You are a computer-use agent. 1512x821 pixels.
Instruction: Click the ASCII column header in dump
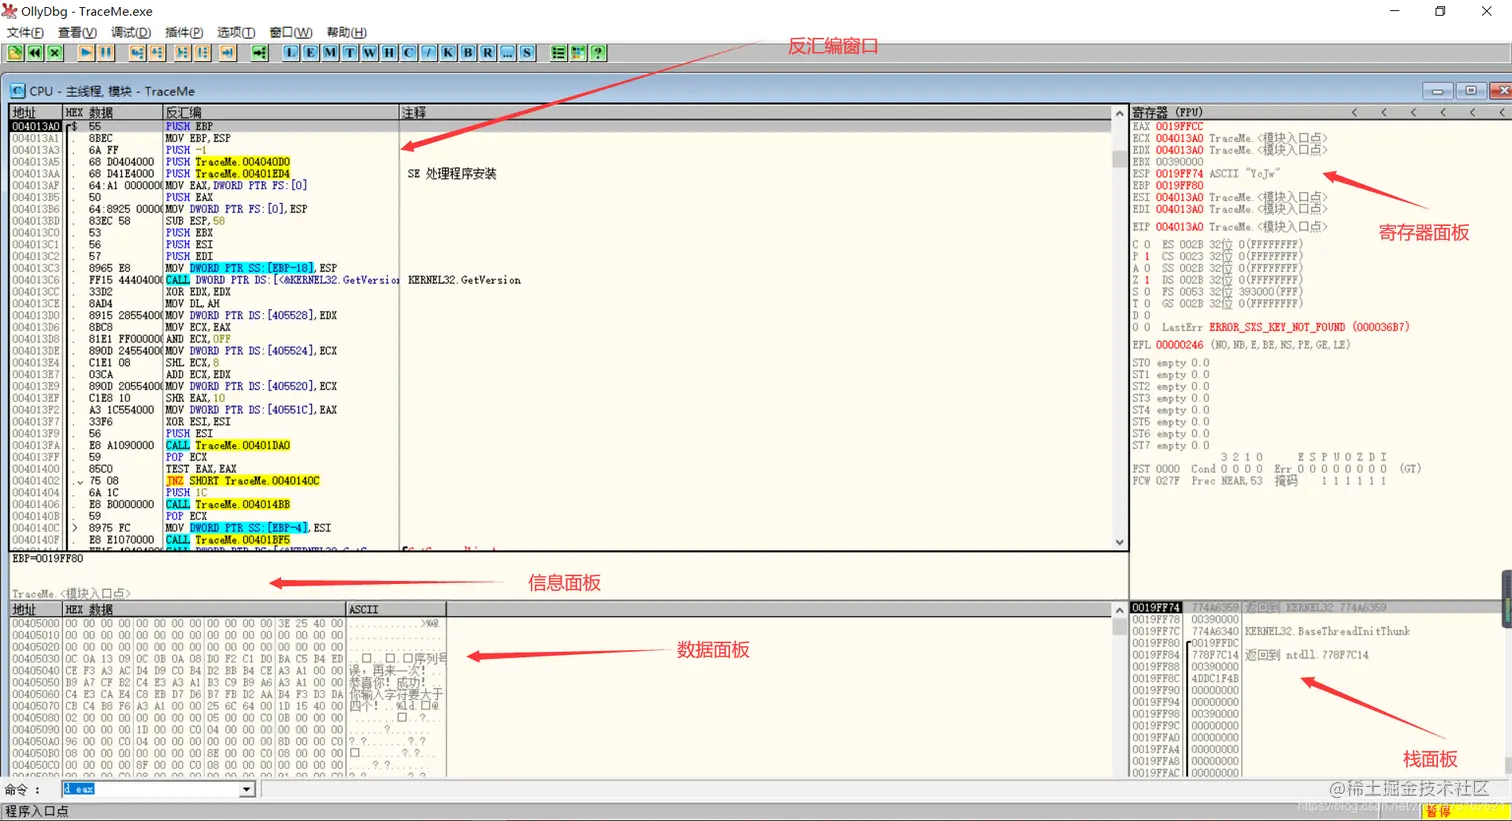pos(396,609)
